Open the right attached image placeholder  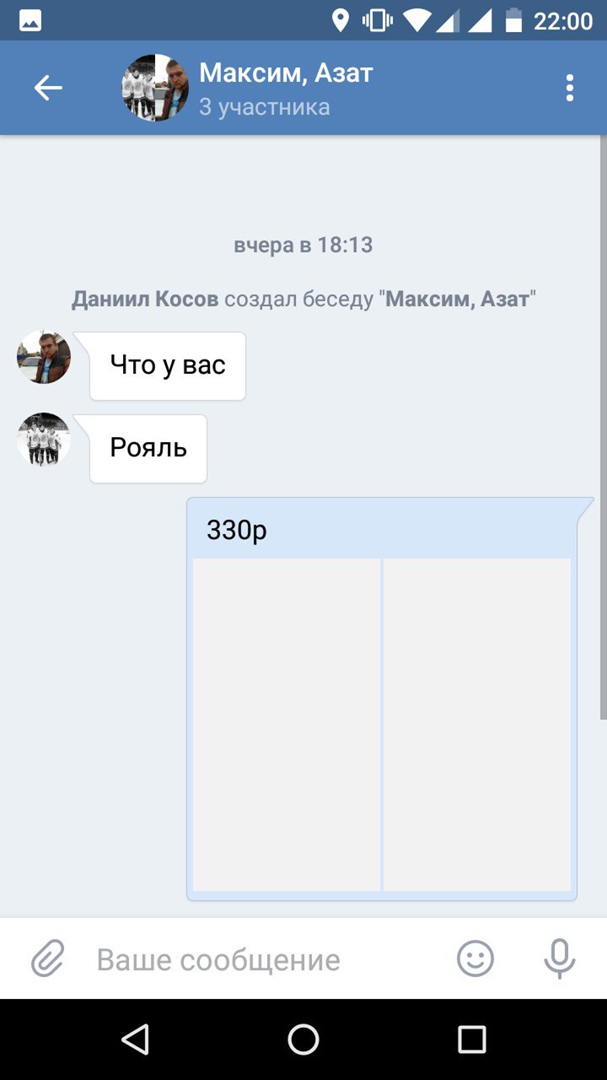[477, 725]
